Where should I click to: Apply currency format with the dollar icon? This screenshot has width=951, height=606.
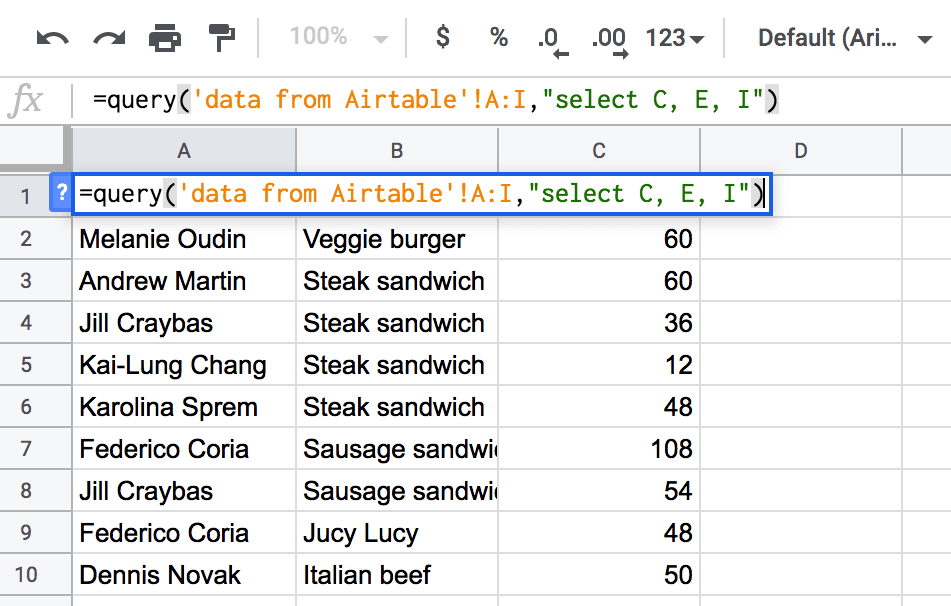pos(442,37)
